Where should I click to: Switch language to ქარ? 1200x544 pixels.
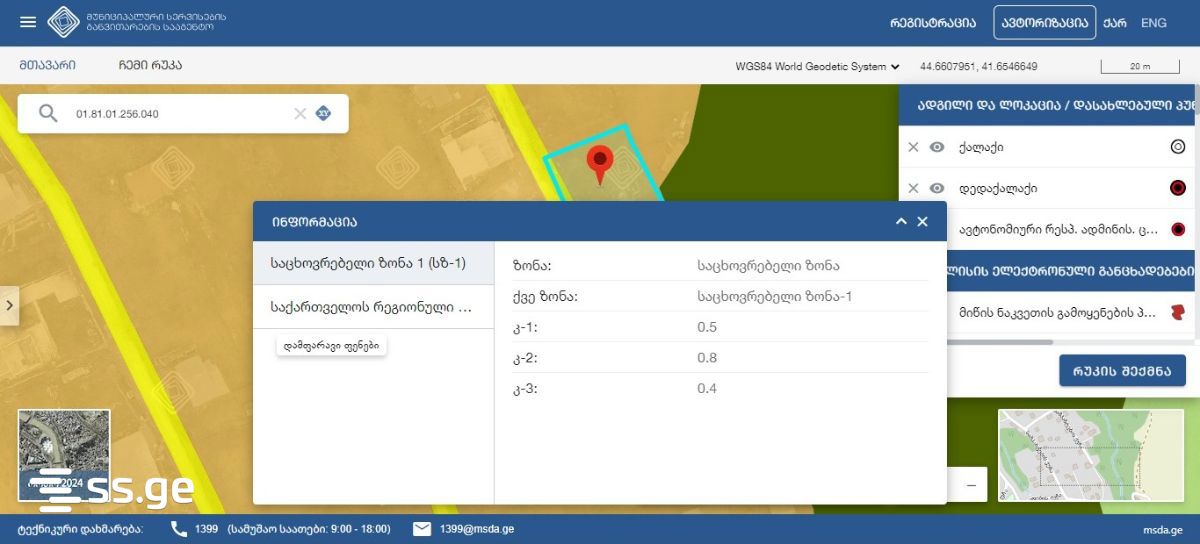pyautogui.click(x=1115, y=22)
